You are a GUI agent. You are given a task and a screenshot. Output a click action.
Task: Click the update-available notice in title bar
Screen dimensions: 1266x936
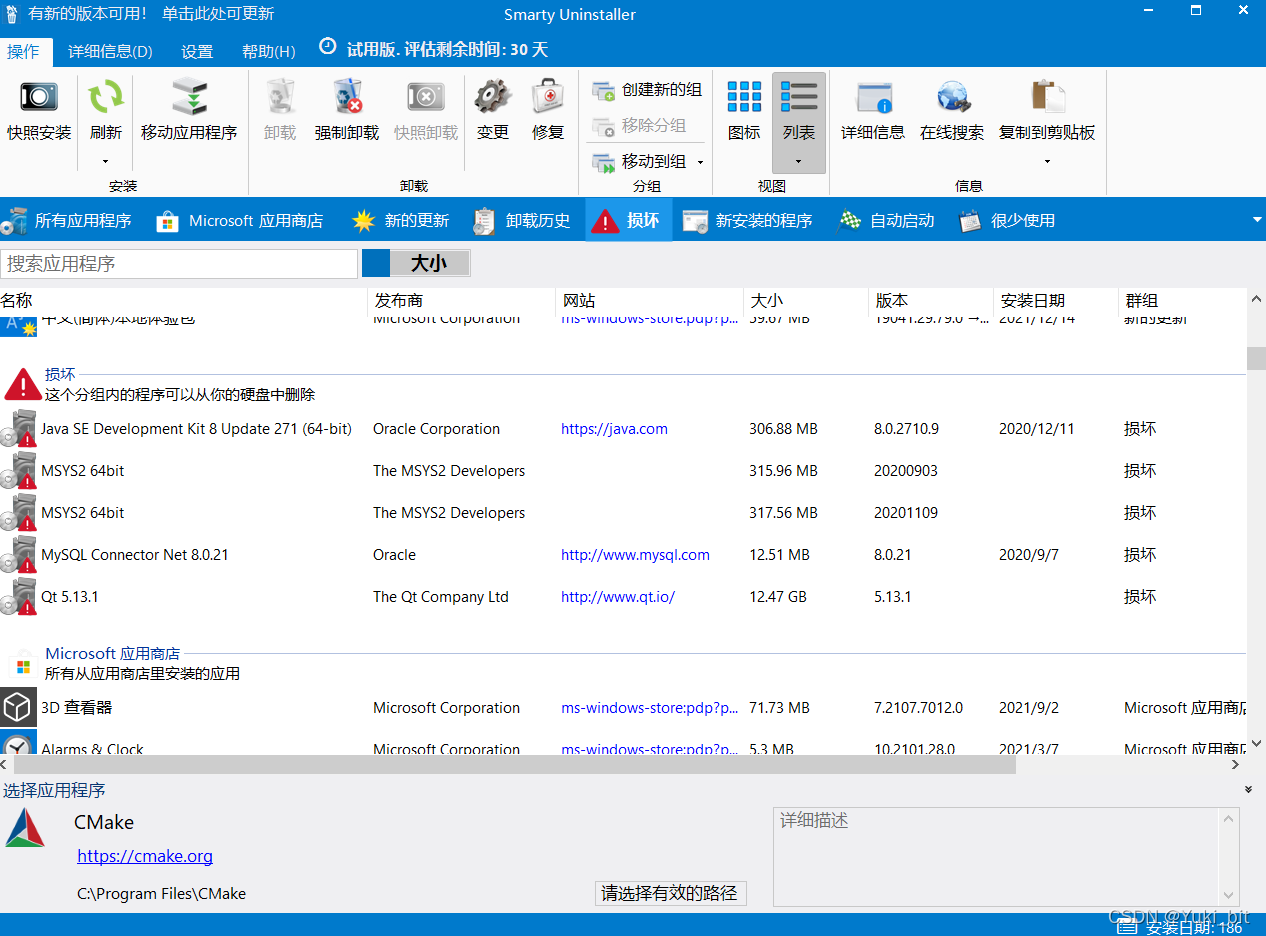coord(150,14)
